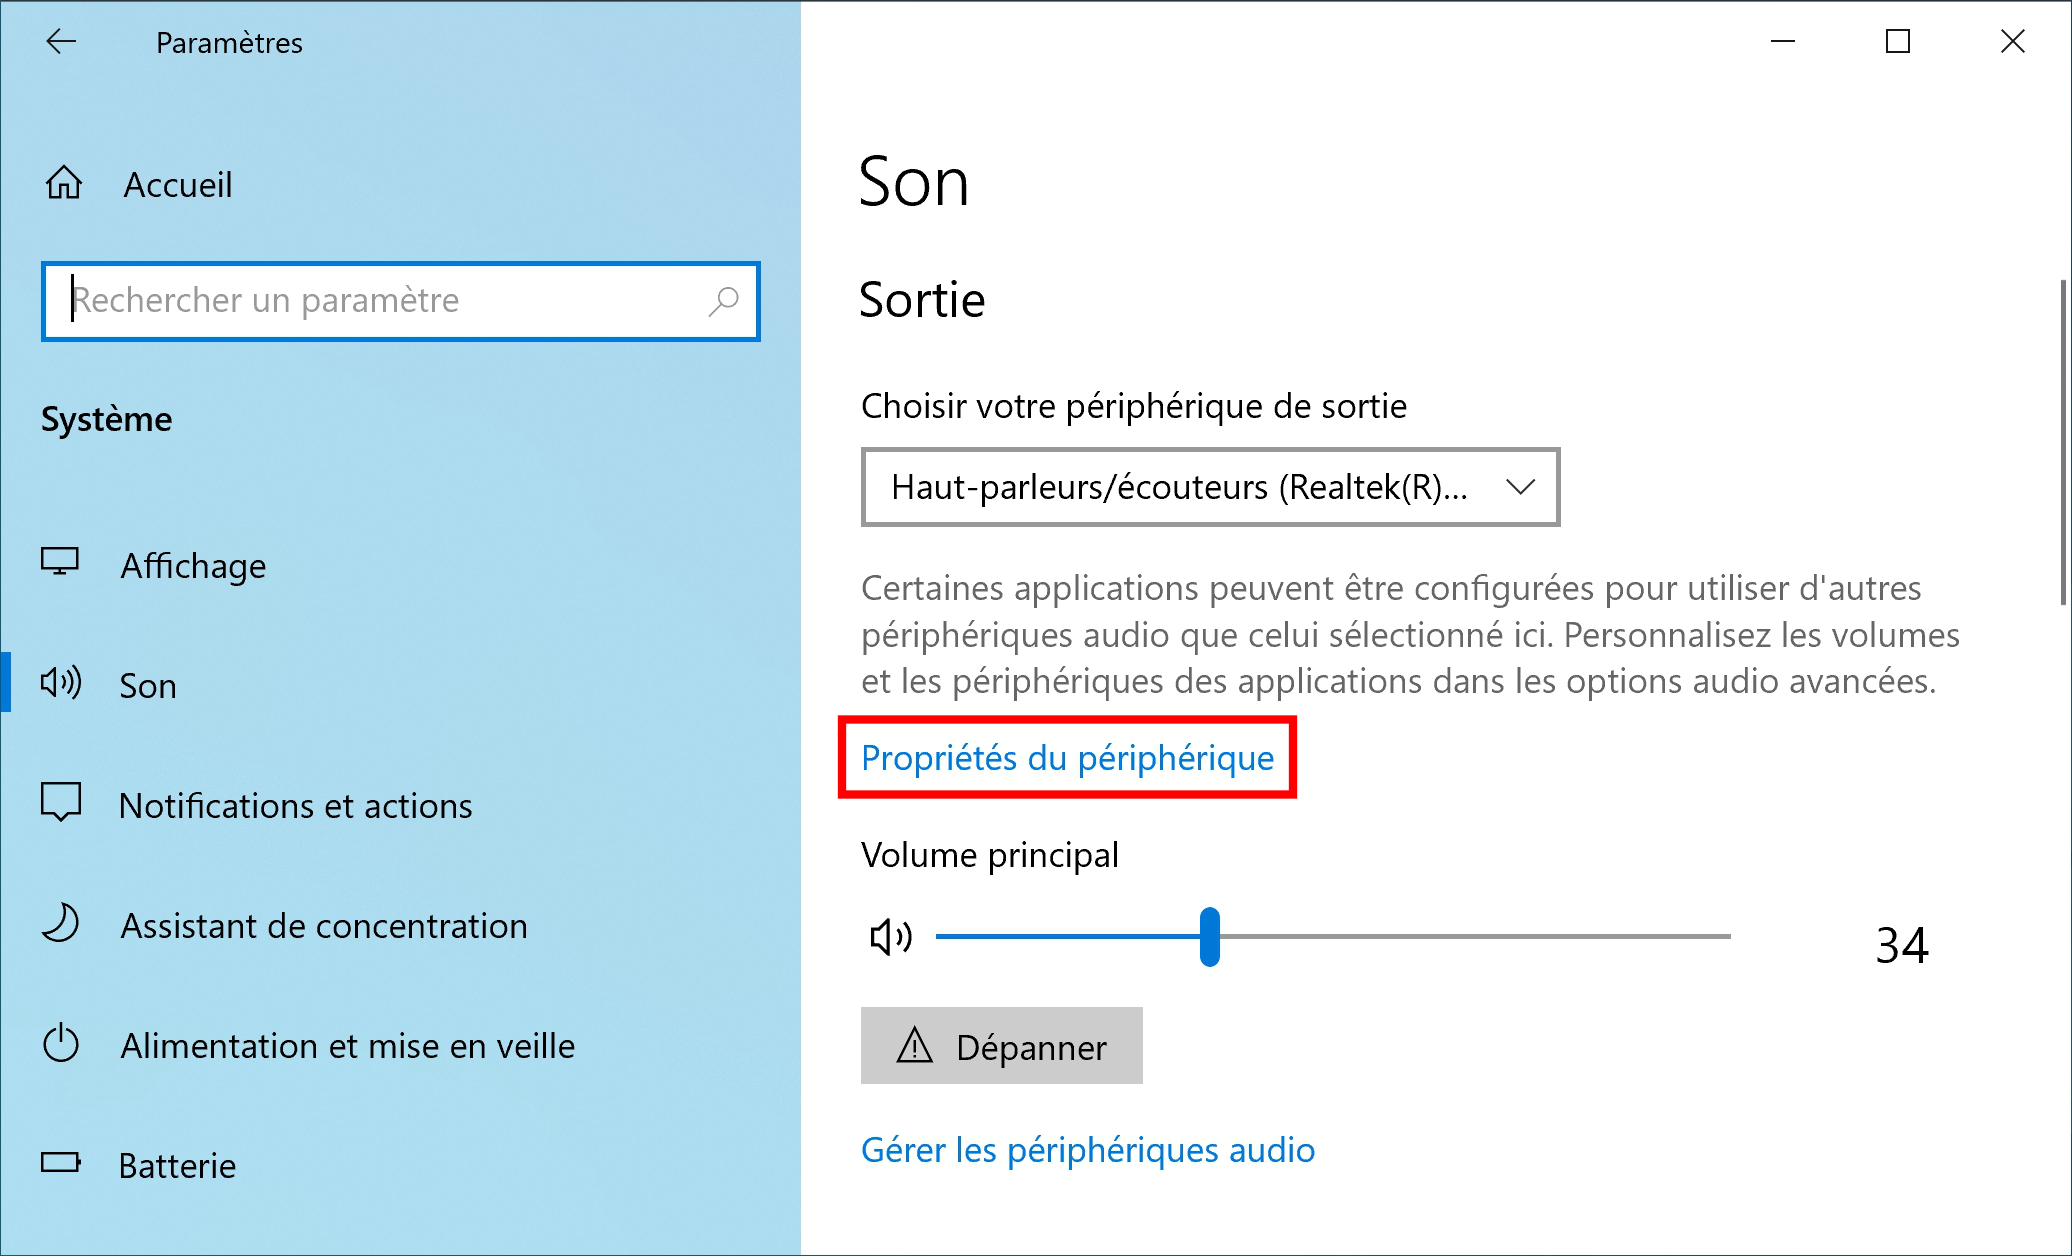Click the Dépanner button
The width and height of the screenshot is (2072, 1256).
[1001, 1046]
